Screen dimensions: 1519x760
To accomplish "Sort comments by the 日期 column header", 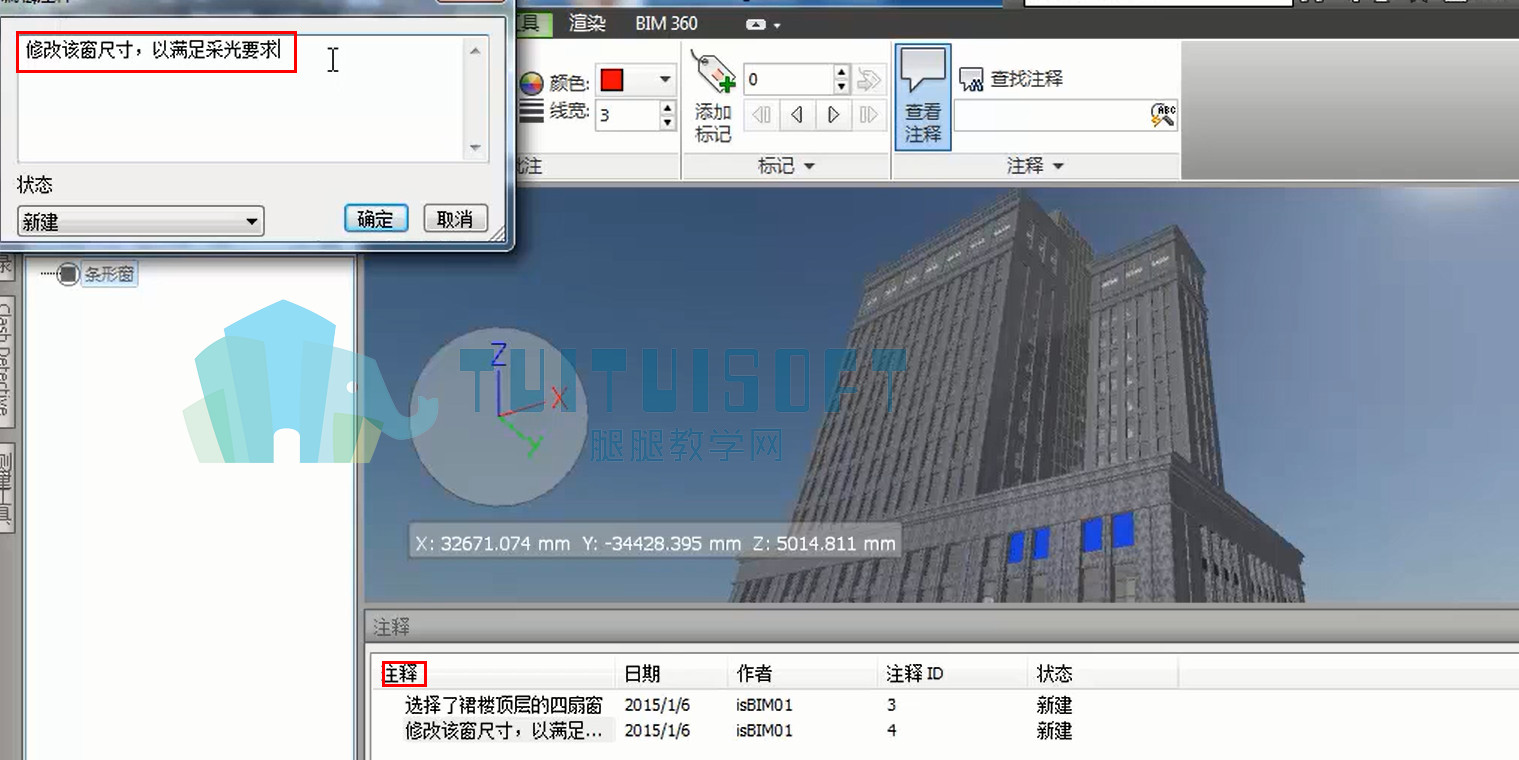I will [x=671, y=674].
